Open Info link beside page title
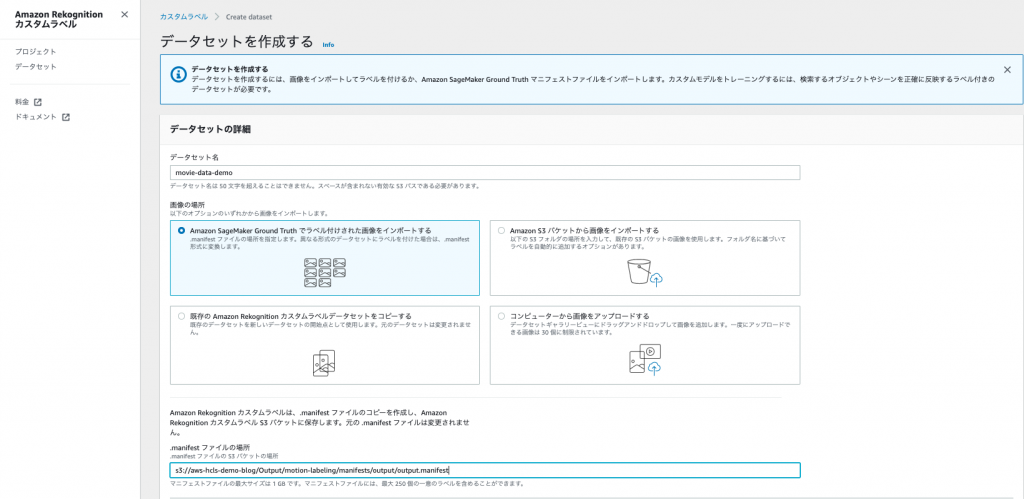This screenshot has height=499, width=1024. [328, 44]
